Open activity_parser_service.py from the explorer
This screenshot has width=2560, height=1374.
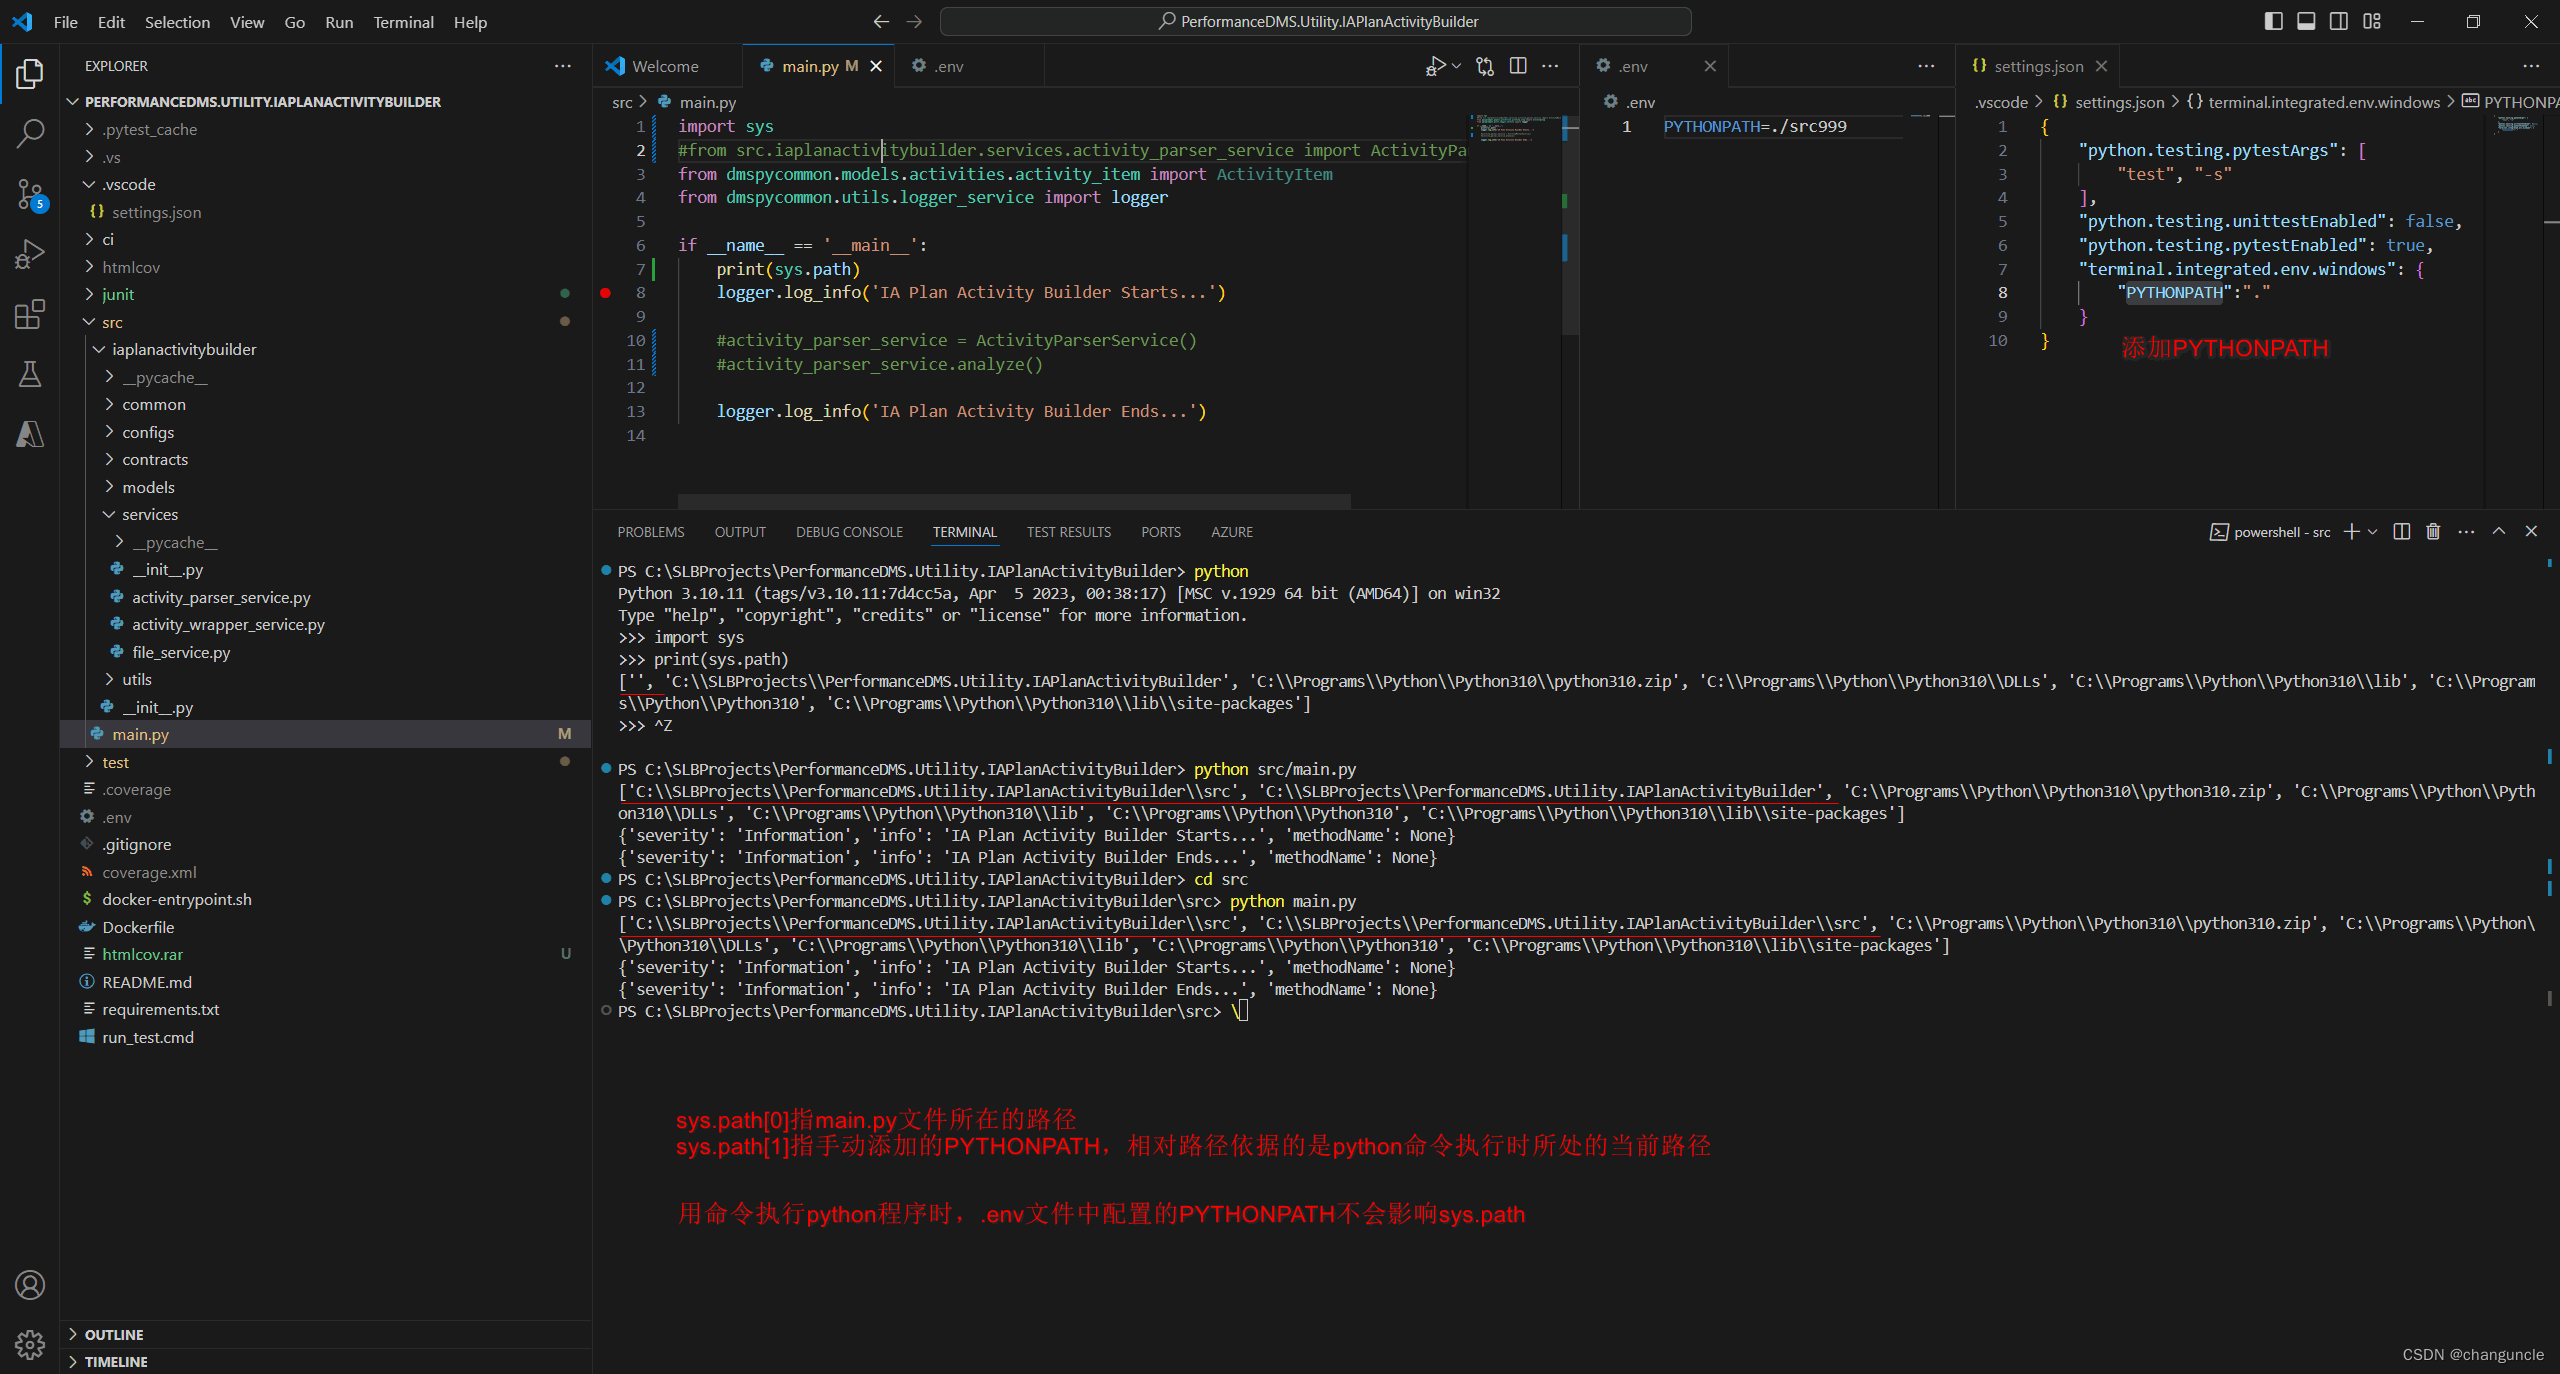(221, 597)
